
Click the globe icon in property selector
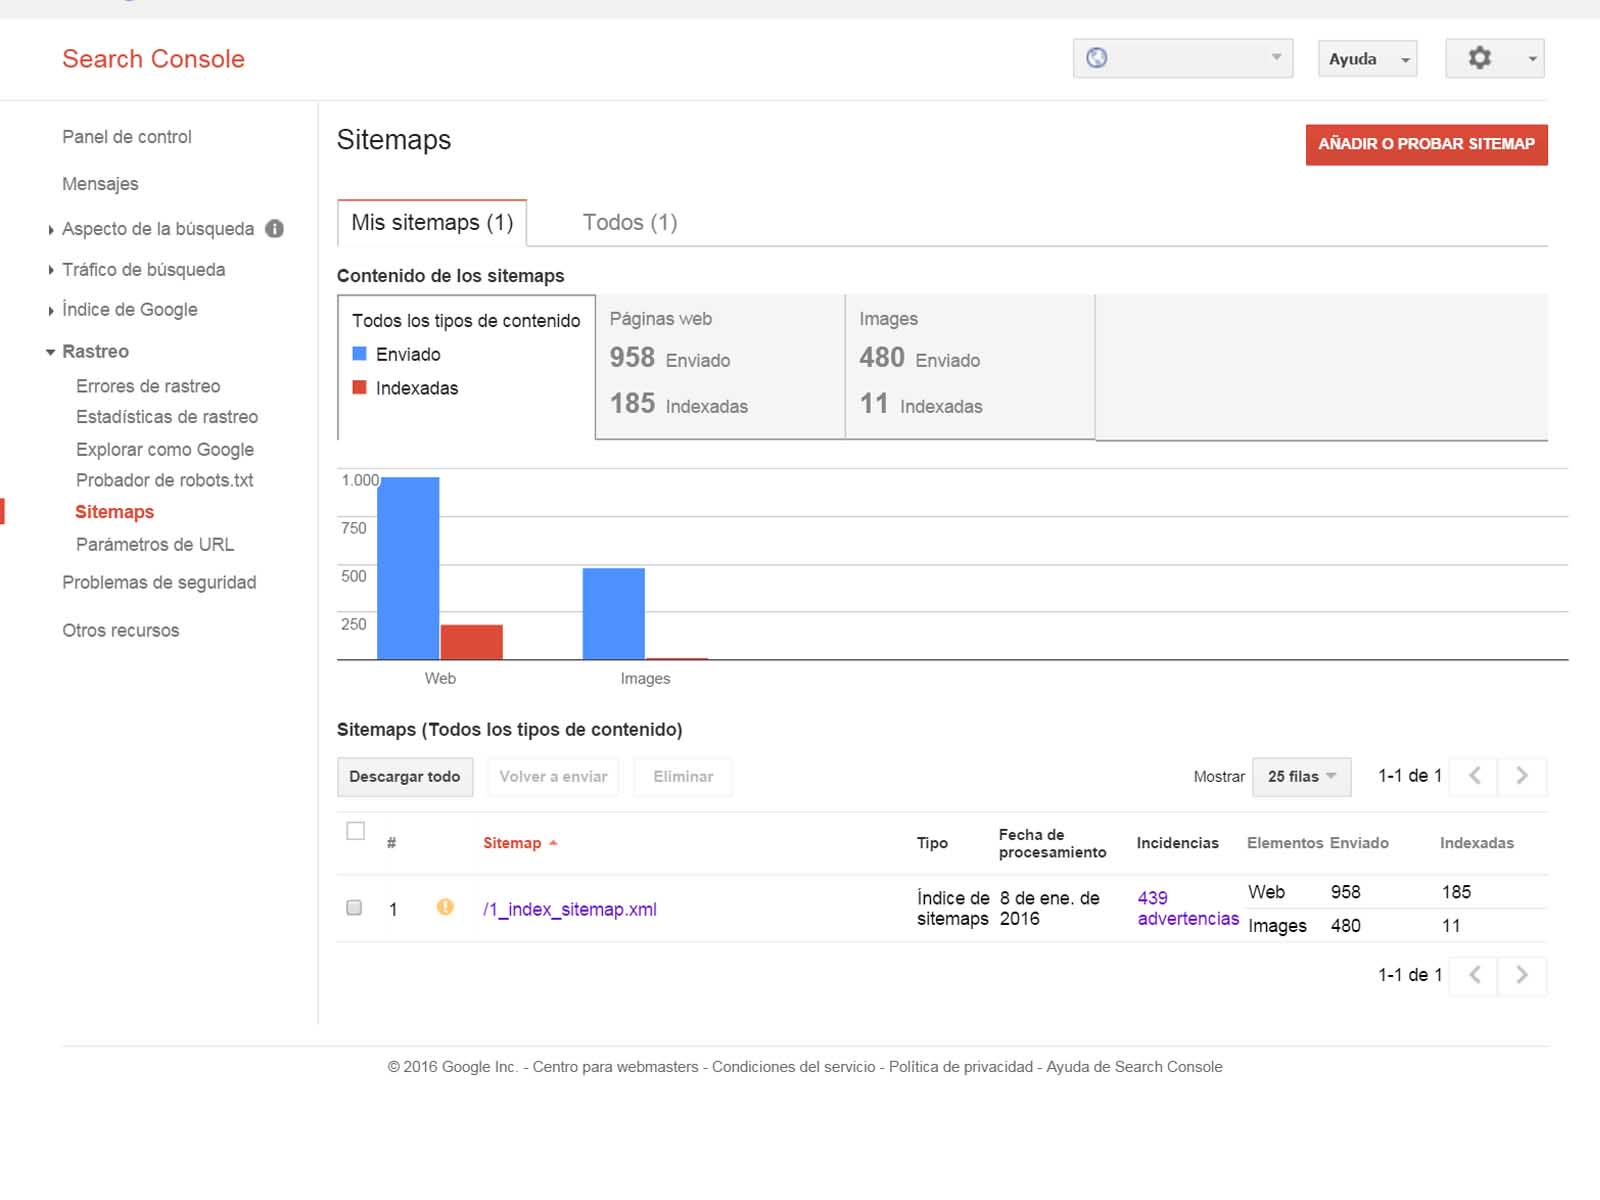point(1097,58)
